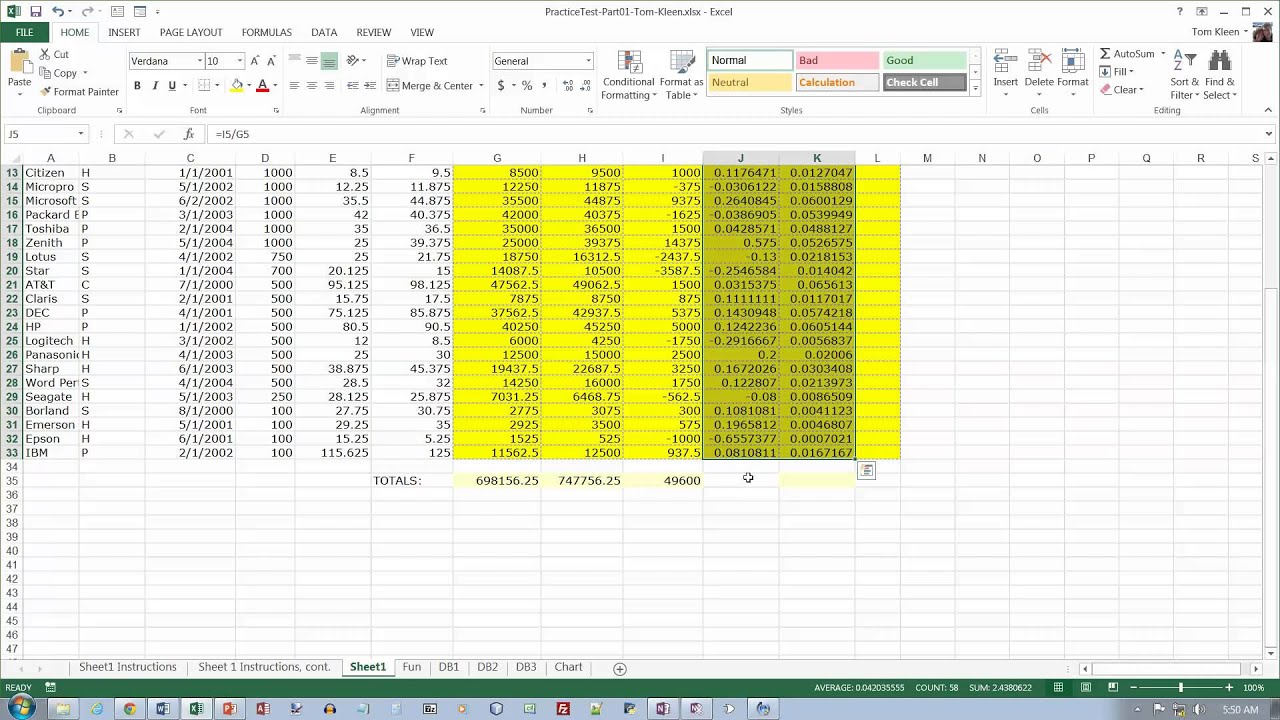Image resolution: width=1280 pixels, height=720 pixels.
Task: Apply the Check Cell style
Action: [925, 83]
